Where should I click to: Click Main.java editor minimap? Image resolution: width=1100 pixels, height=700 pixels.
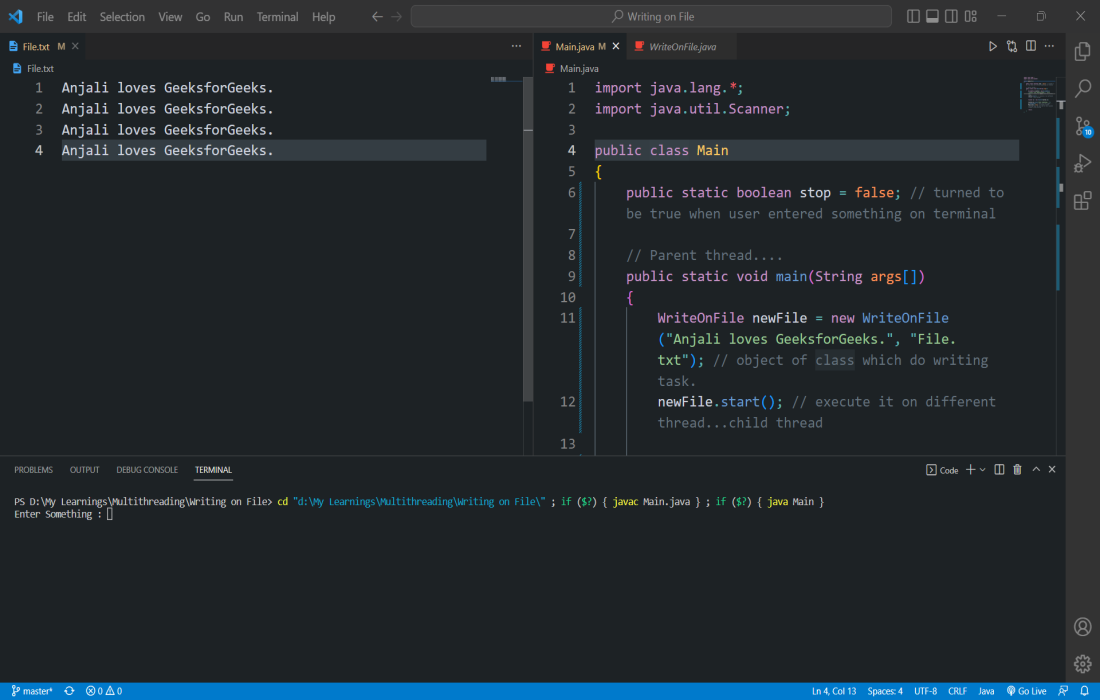coord(1037,94)
